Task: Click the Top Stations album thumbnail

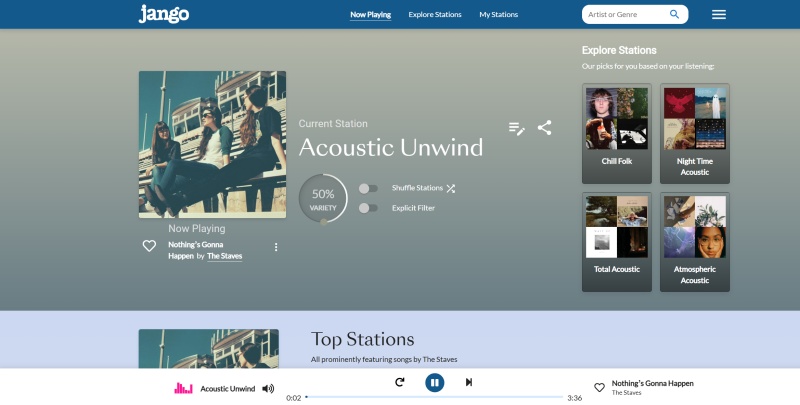Action: [x=209, y=349]
